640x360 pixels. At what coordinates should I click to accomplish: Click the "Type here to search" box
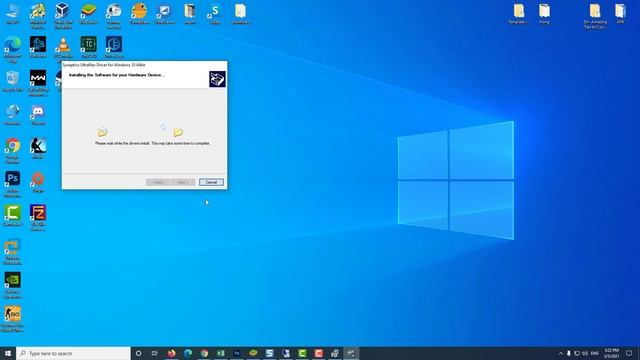(x=73, y=353)
